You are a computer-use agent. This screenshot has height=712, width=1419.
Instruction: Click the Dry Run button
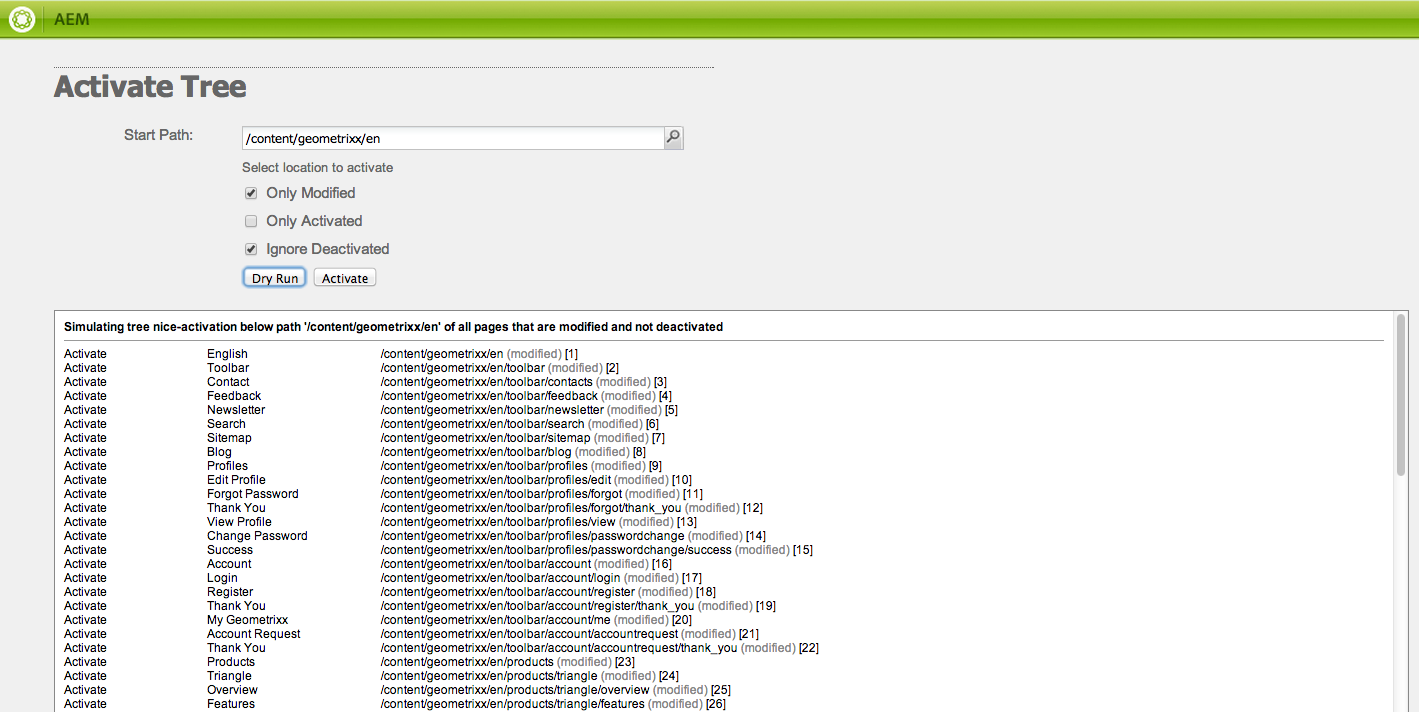[x=275, y=278]
